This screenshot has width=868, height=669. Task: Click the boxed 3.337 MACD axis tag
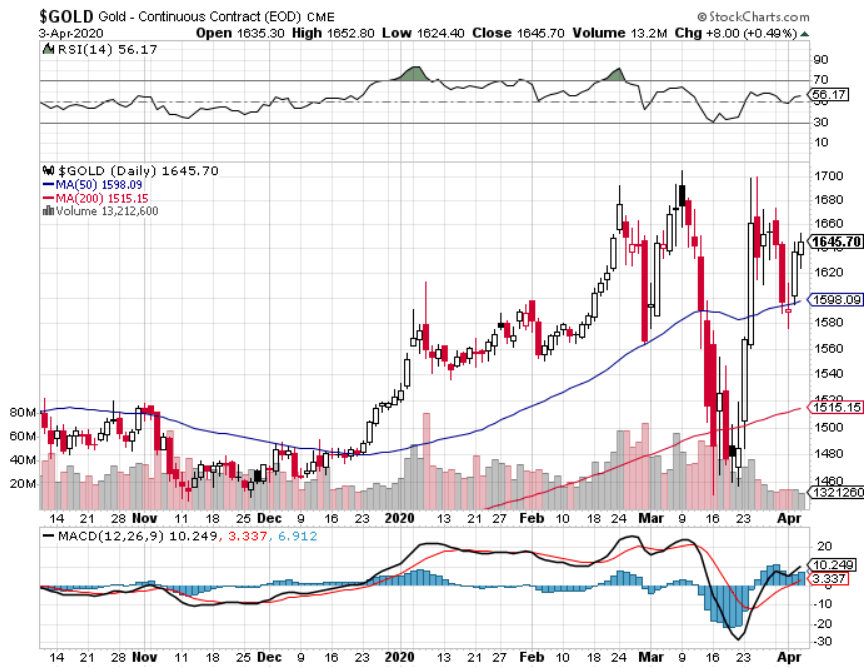click(828, 579)
